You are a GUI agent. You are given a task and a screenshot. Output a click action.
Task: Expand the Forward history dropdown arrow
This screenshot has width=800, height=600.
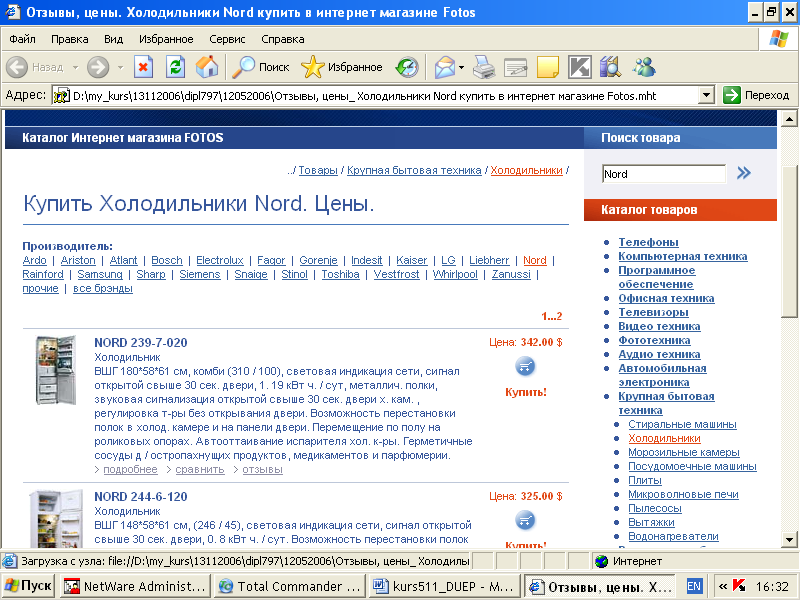coord(120,67)
